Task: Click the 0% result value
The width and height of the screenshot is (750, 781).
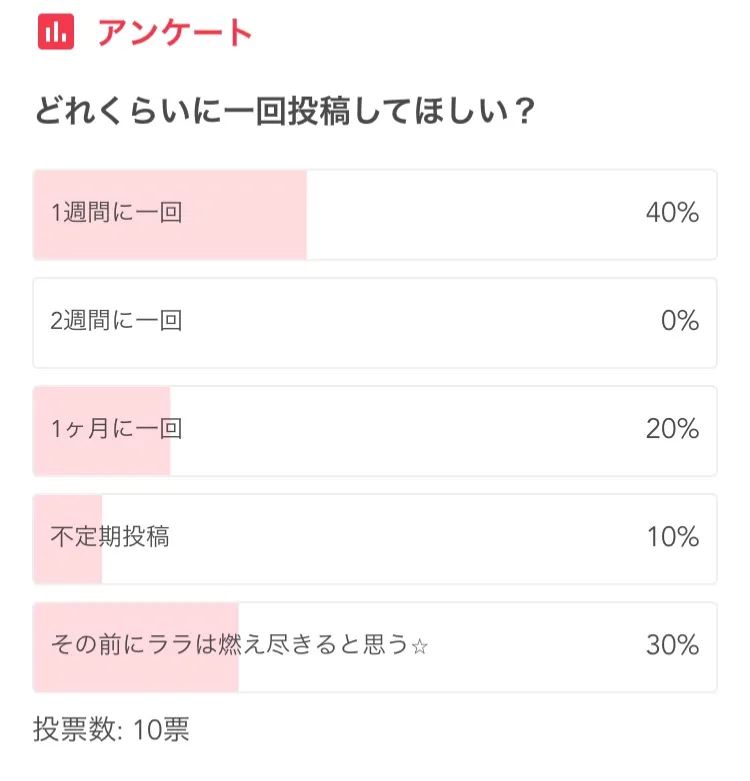Action: [x=679, y=321]
